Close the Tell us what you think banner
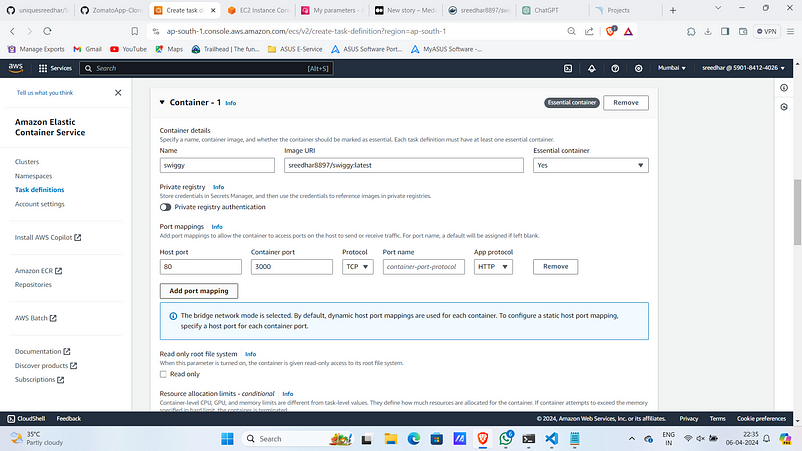Viewport: 802px width, 451px height. coord(118,93)
